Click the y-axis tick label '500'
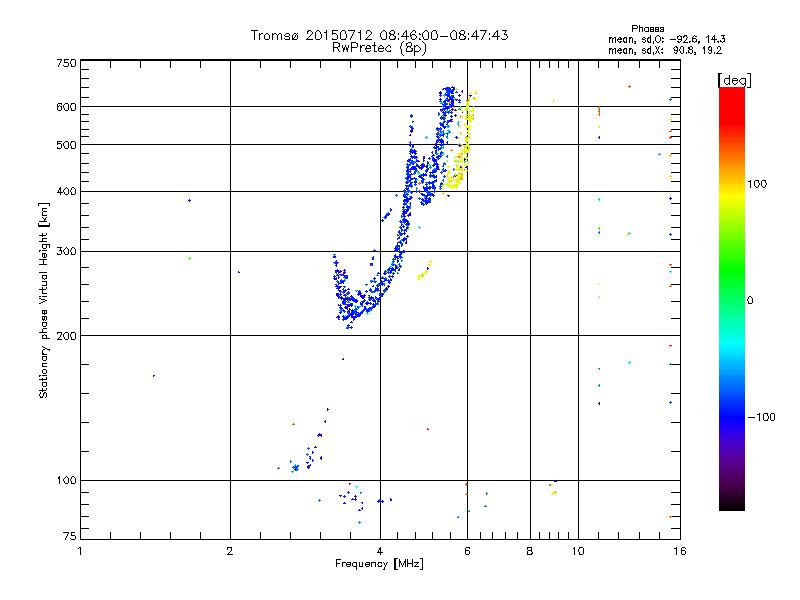Screen dimensions: 800x600 pos(66,145)
